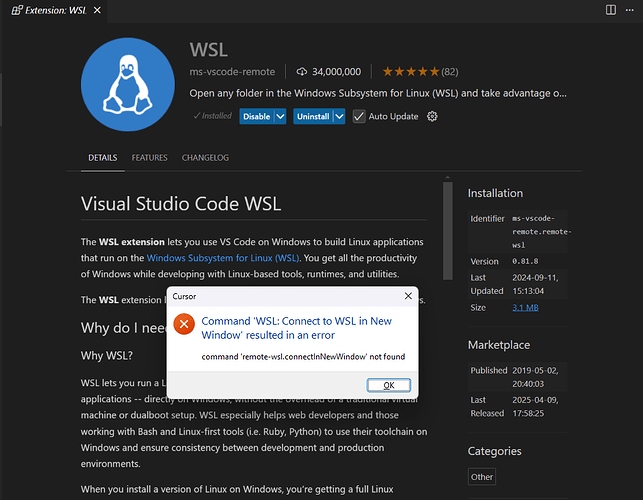The height and width of the screenshot is (500, 643).
Task: Close the Extension: WSL tab
Action: coord(97,10)
